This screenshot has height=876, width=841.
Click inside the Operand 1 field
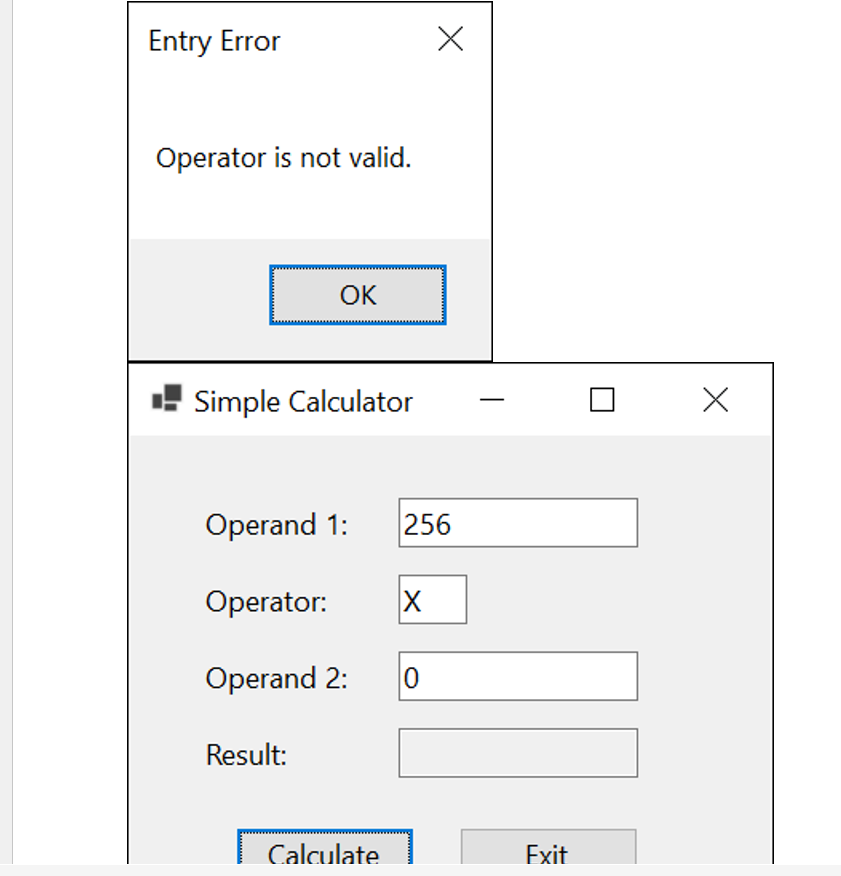(517, 522)
